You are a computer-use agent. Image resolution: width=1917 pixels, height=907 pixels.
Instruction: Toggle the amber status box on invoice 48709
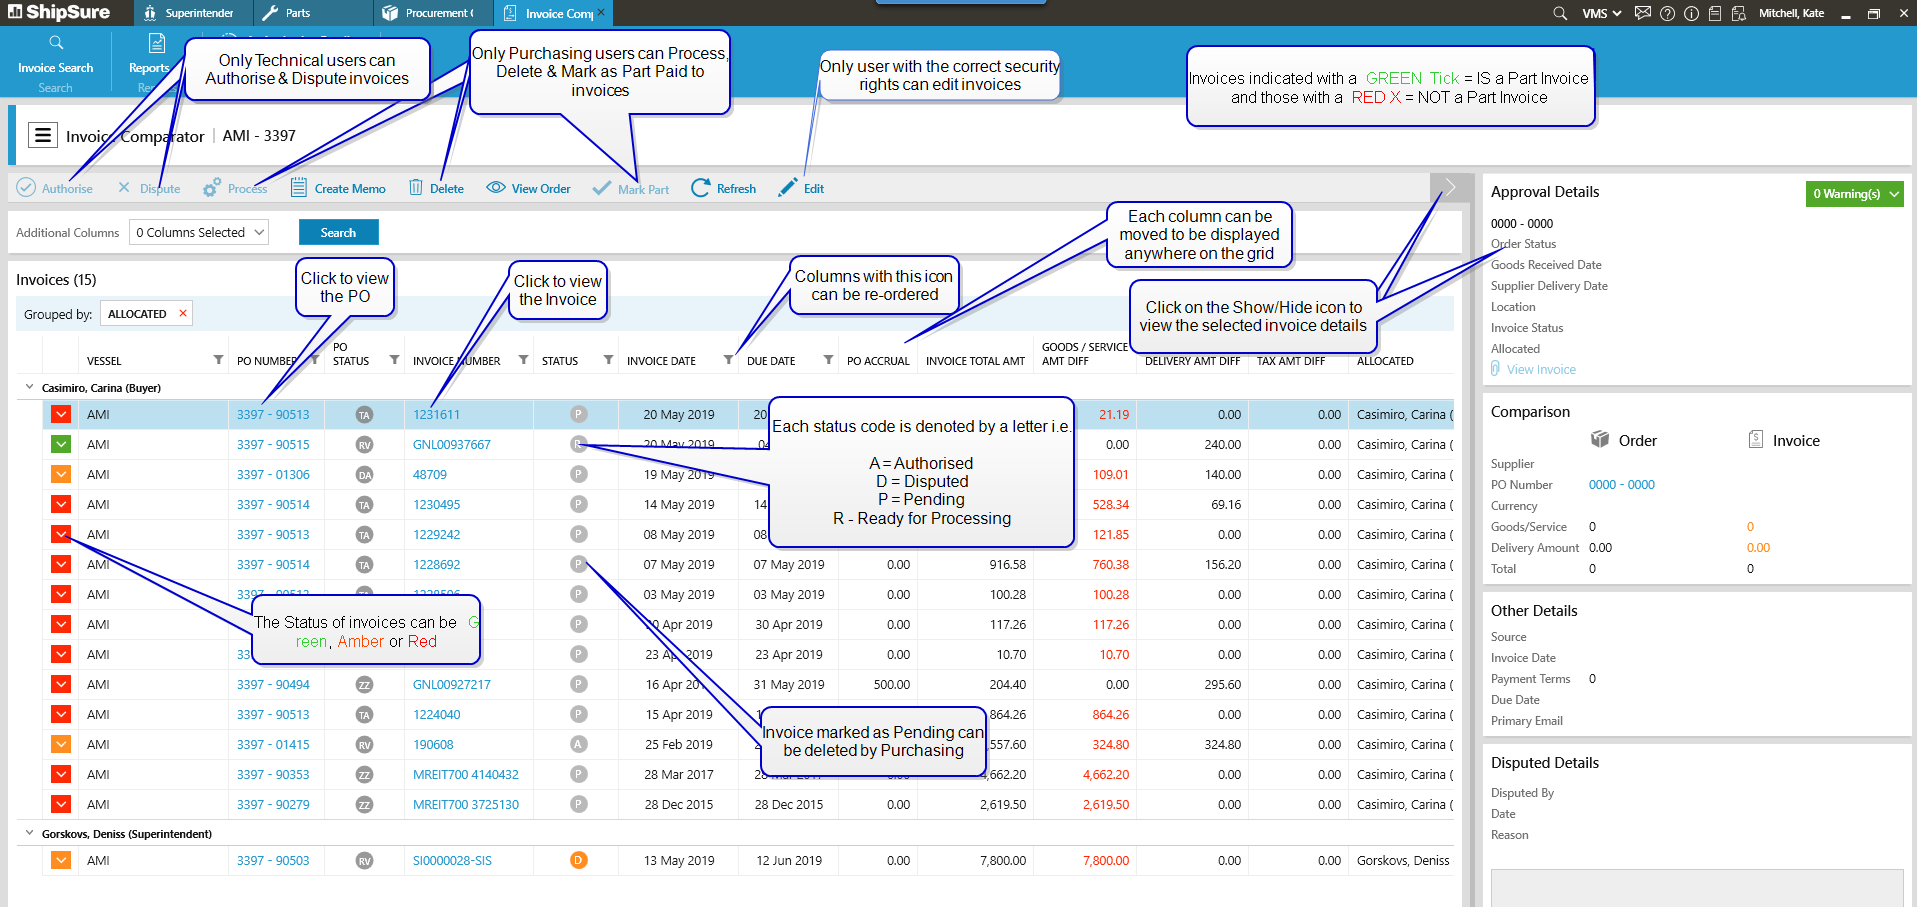[x=61, y=475]
